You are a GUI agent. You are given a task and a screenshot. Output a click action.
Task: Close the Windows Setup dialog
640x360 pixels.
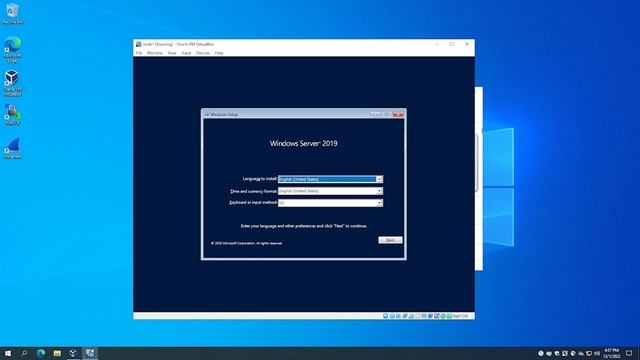tap(398, 114)
